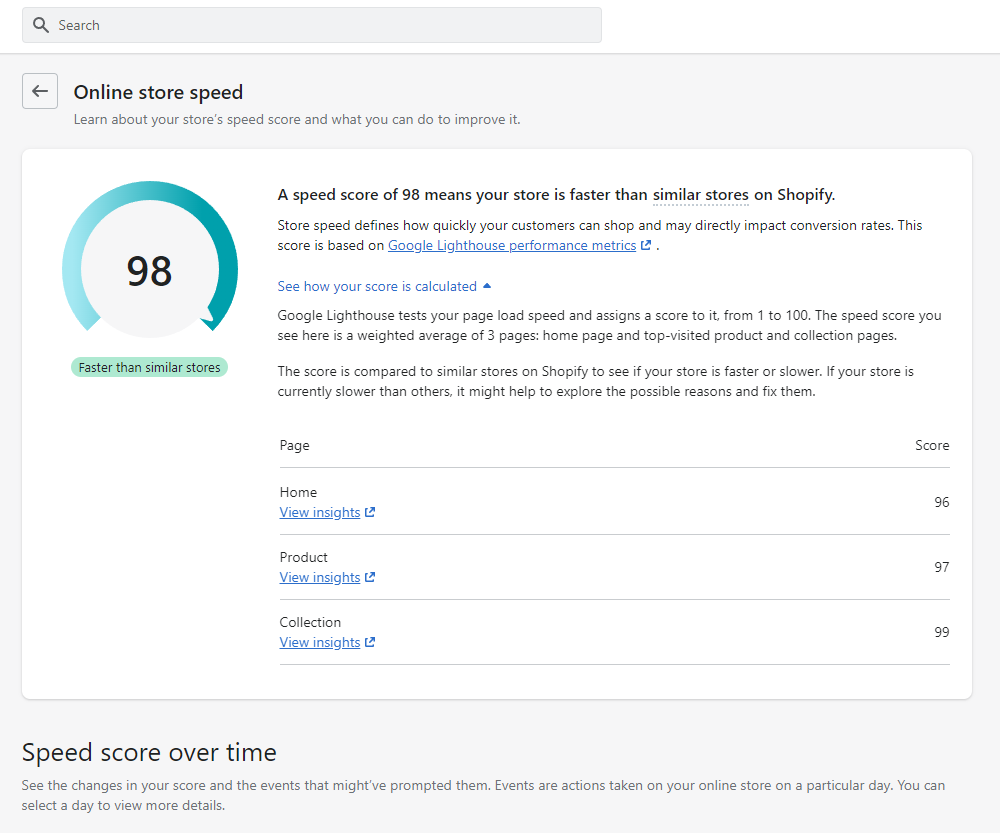Click the "Score" column header
The width and height of the screenshot is (1000, 833).
pos(932,445)
